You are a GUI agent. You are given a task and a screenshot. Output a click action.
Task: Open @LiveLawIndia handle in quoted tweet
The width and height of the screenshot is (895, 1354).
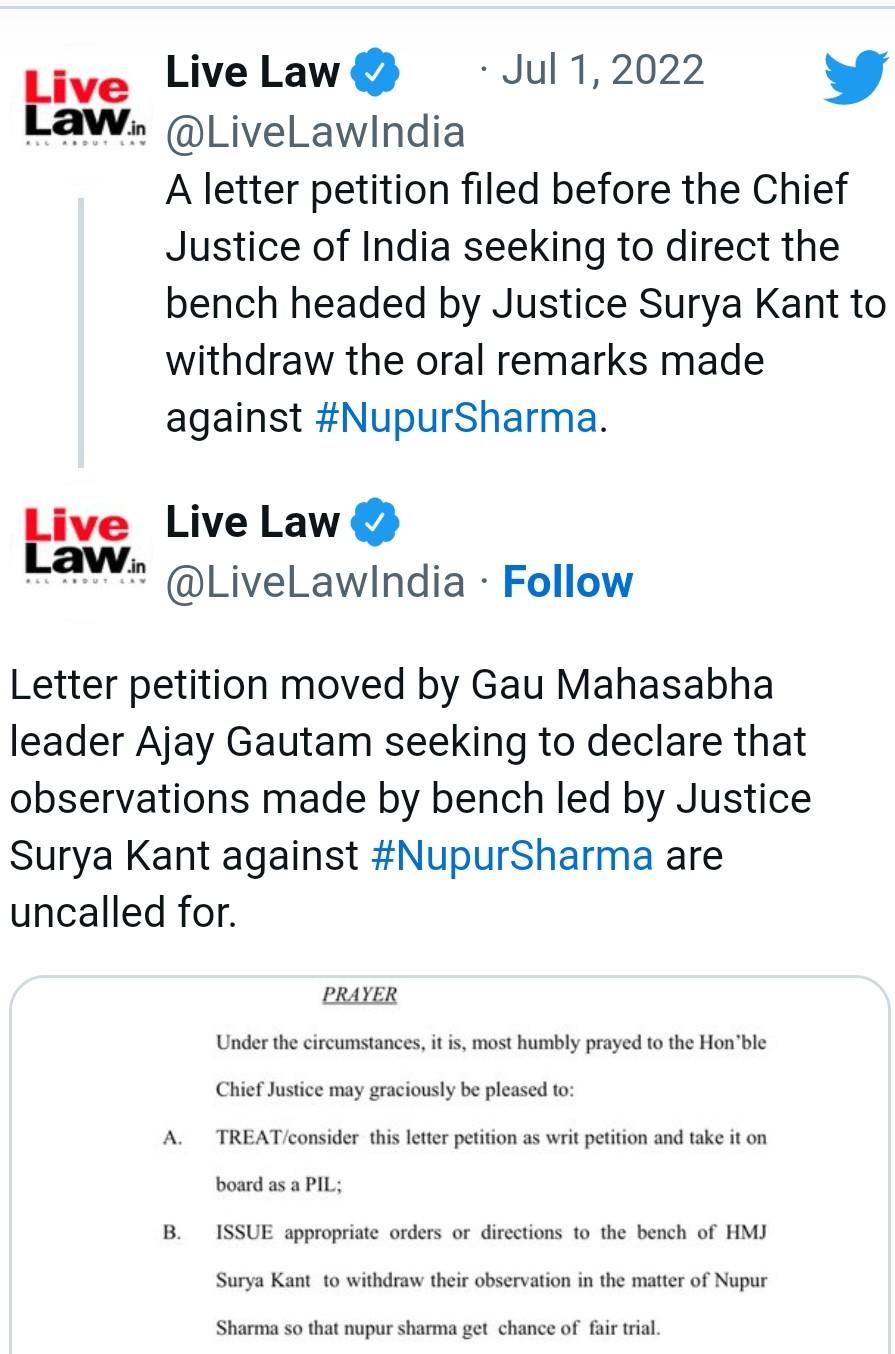pos(315,131)
